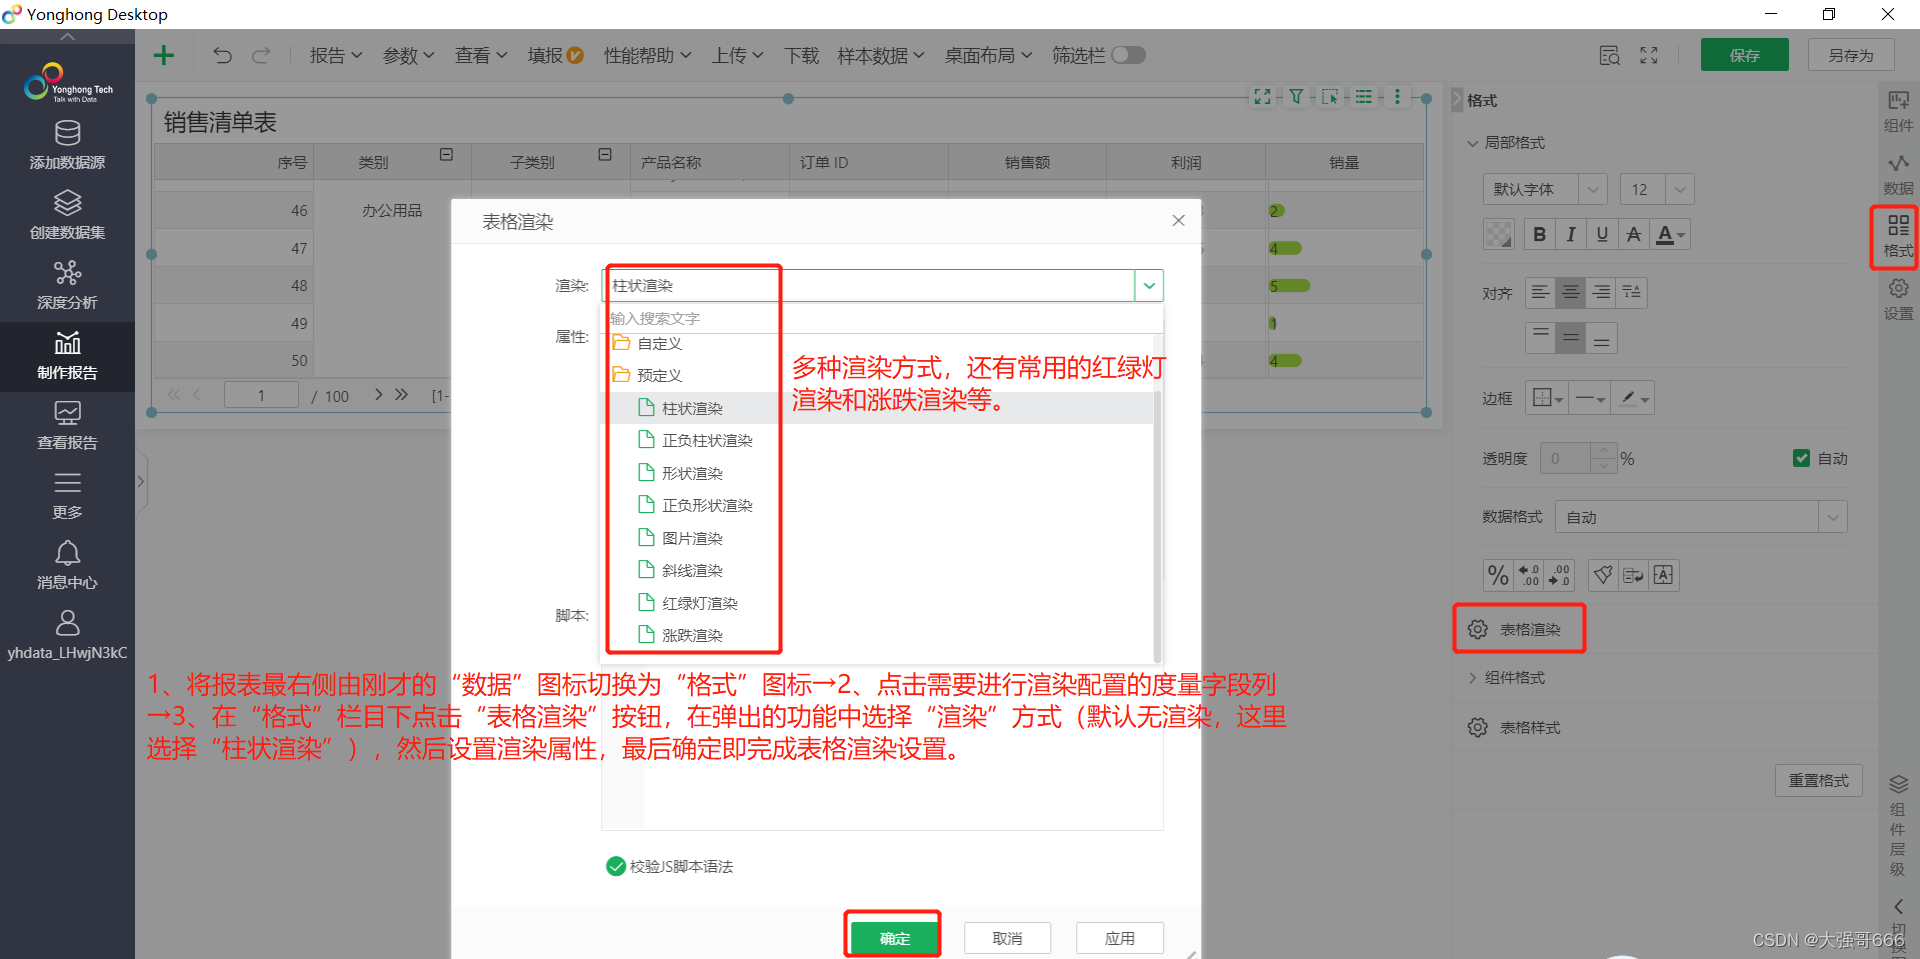Click the background color checker swatch
The image size is (1920, 959).
point(1498,234)
